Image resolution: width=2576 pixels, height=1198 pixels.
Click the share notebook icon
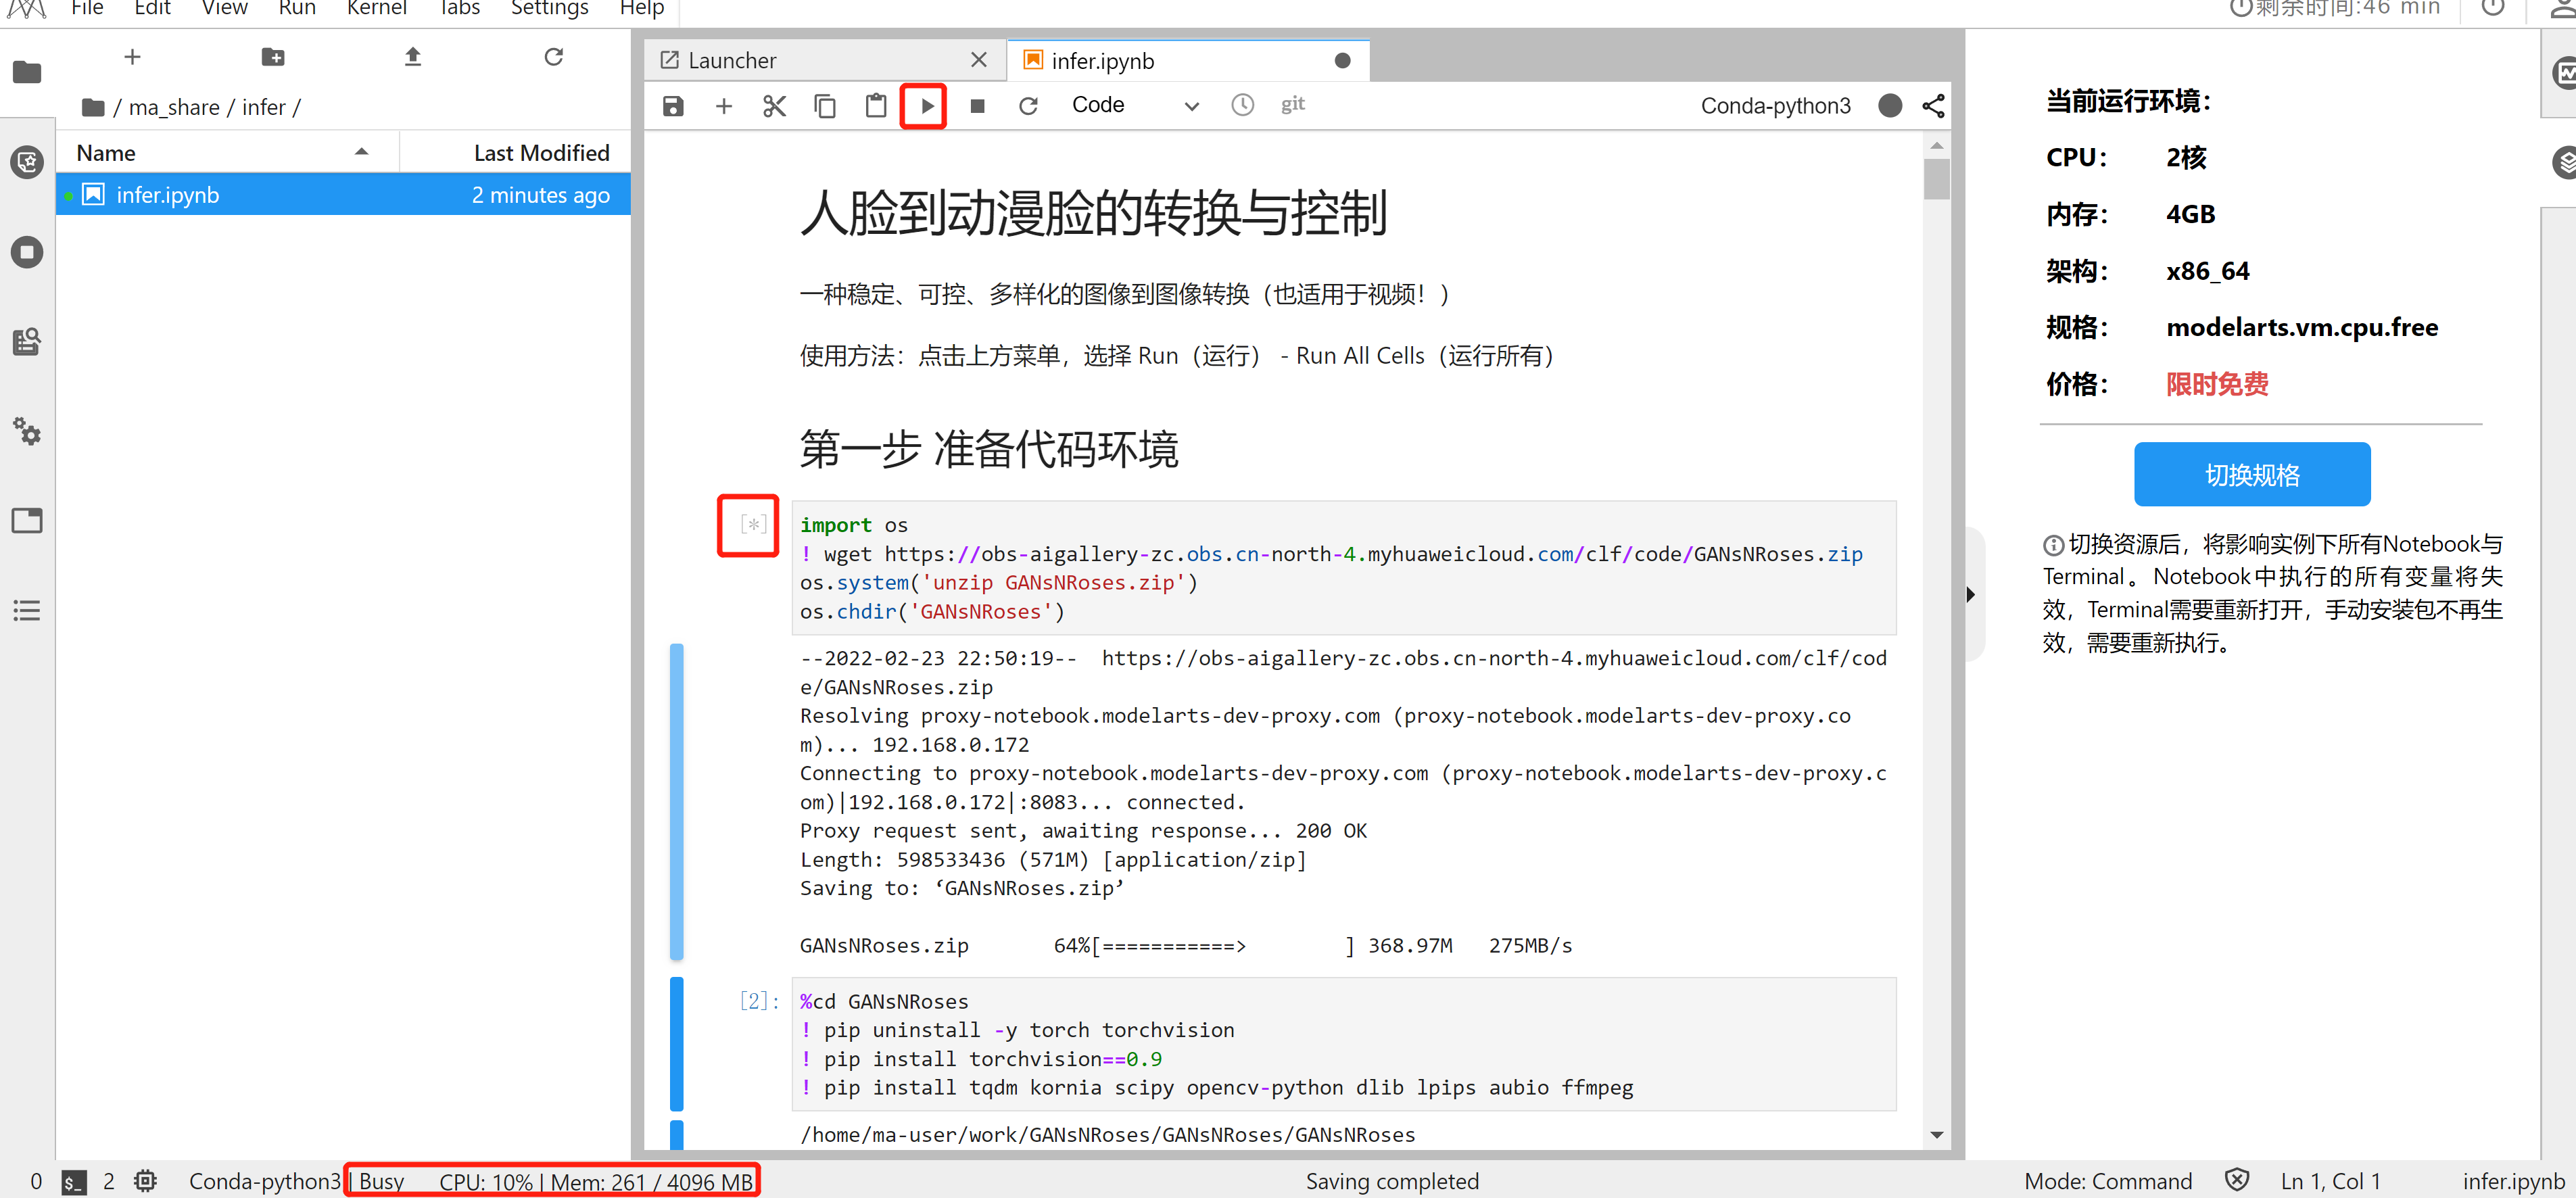click(1933, 106)
